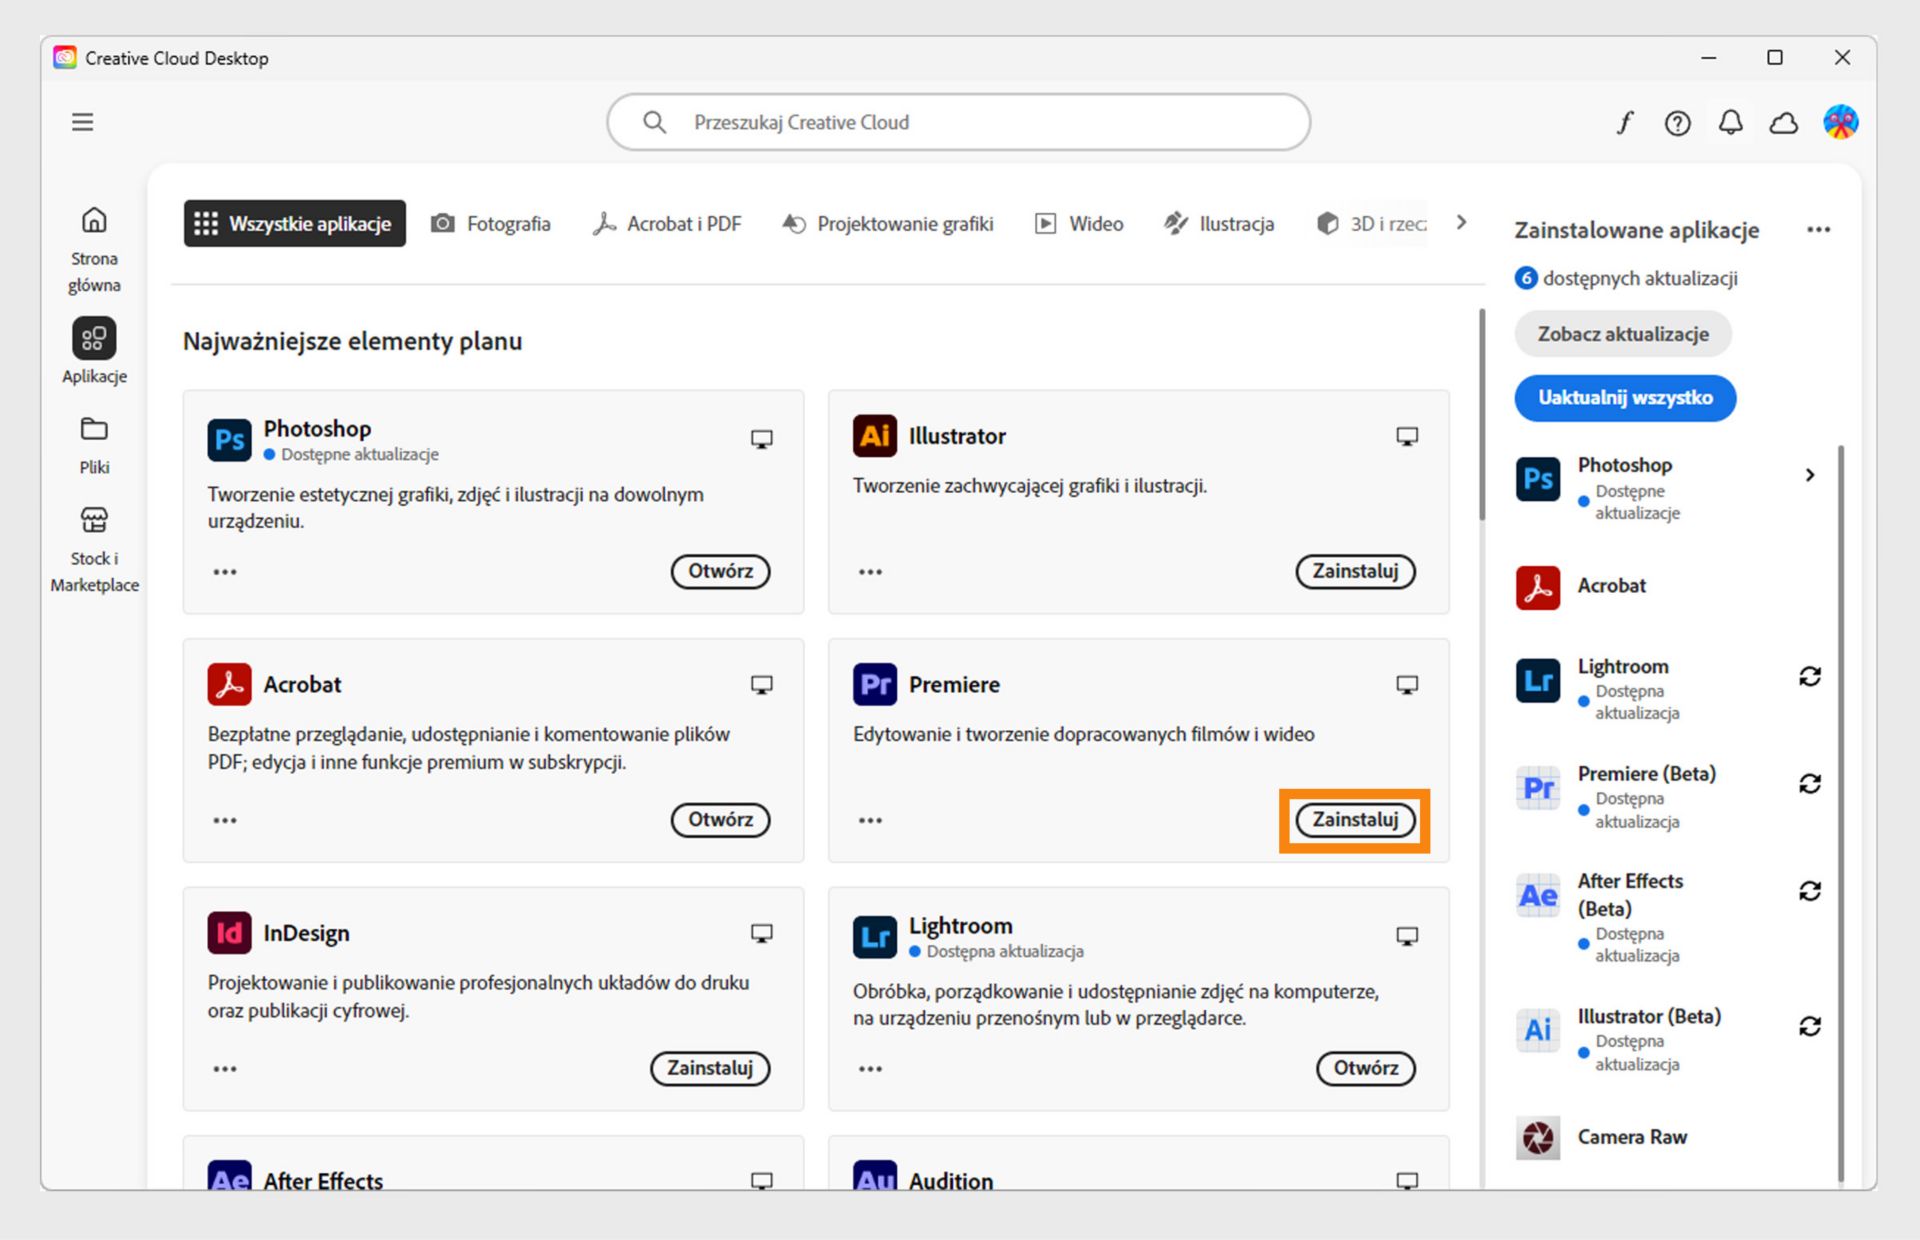The image size is (1920, 1240).
Task: Click Zobacz aktualizacje button
Action: [1623, 334]
